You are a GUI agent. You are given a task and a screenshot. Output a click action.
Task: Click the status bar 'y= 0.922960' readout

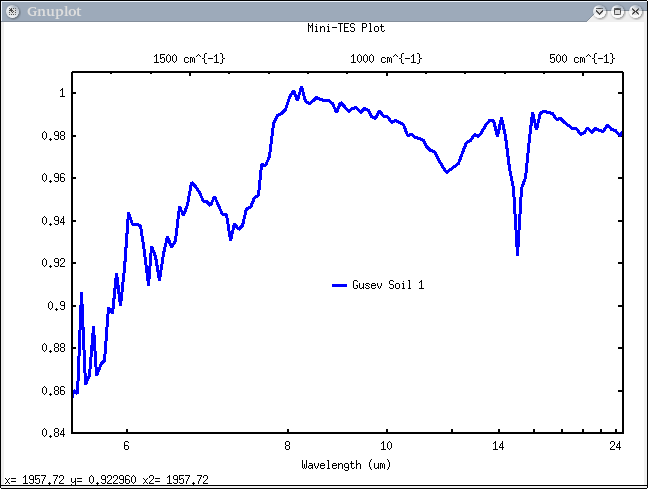pos(103,480)
